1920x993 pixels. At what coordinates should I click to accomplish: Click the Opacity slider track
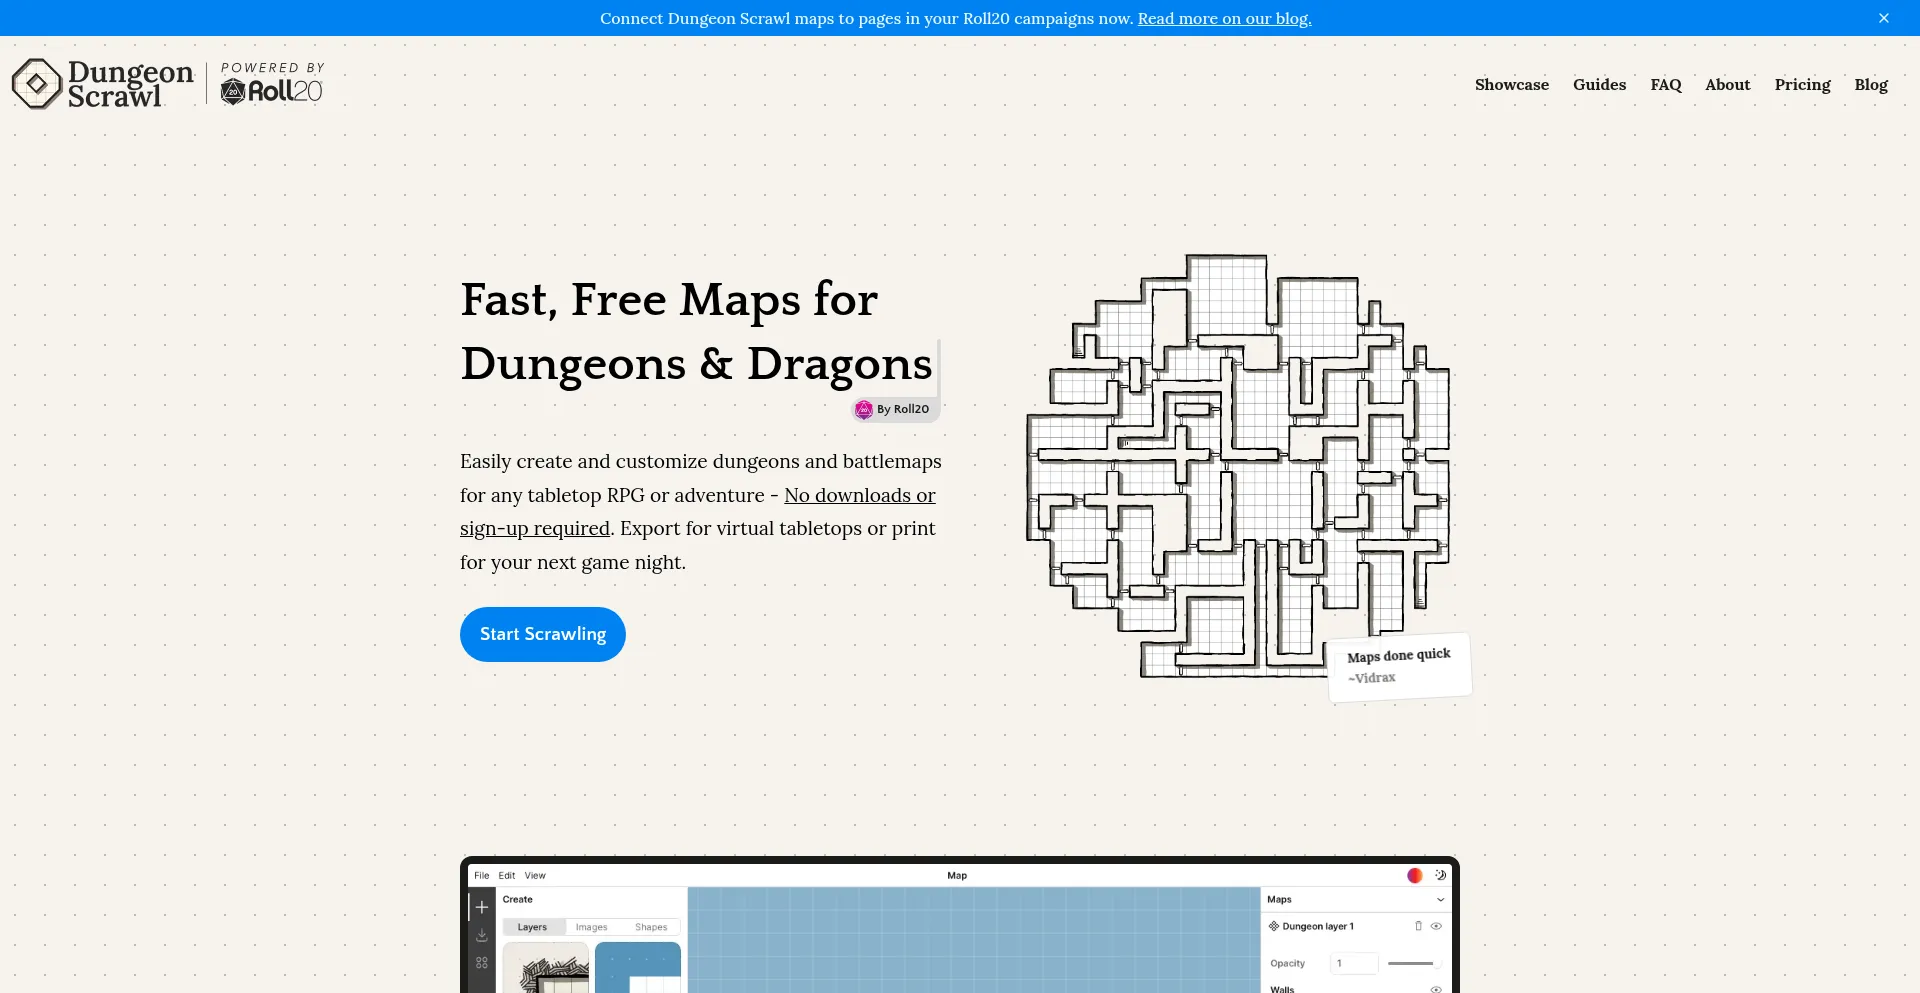point(1412,963)
